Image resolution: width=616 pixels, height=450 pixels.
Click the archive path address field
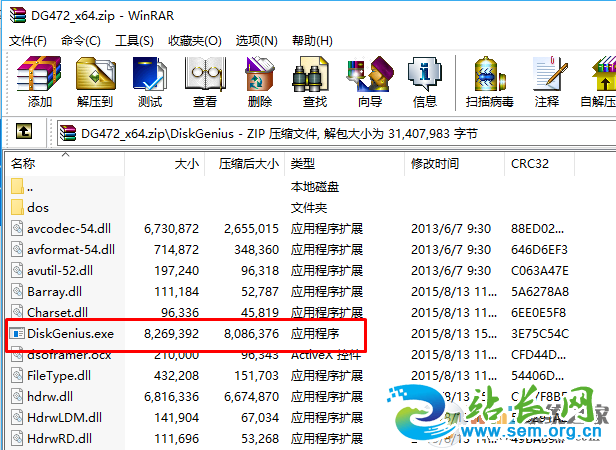300,132
